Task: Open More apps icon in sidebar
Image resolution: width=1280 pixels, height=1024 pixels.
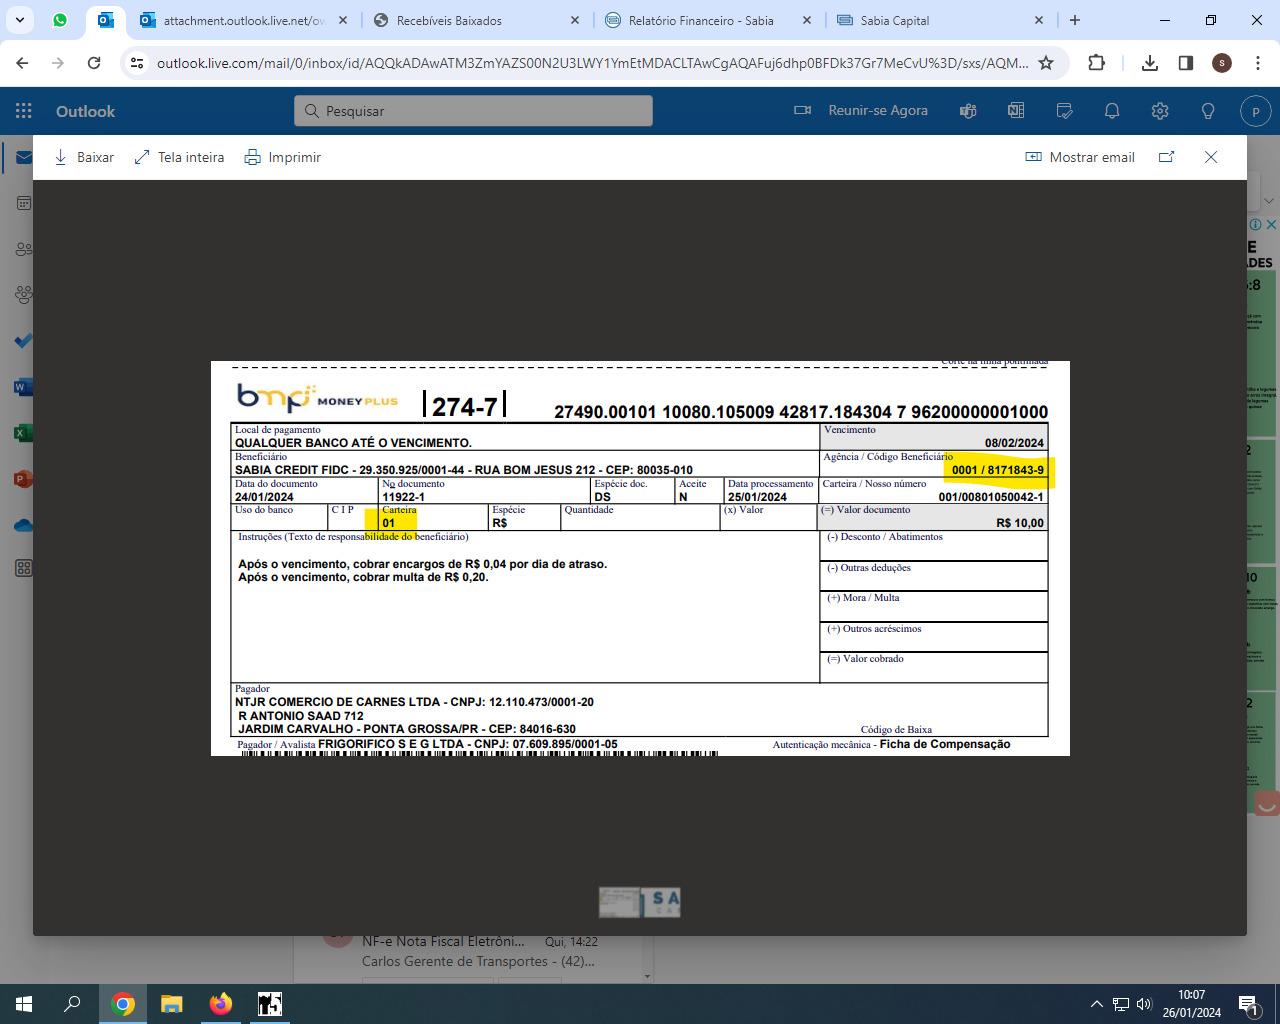Action: point(24,568)
